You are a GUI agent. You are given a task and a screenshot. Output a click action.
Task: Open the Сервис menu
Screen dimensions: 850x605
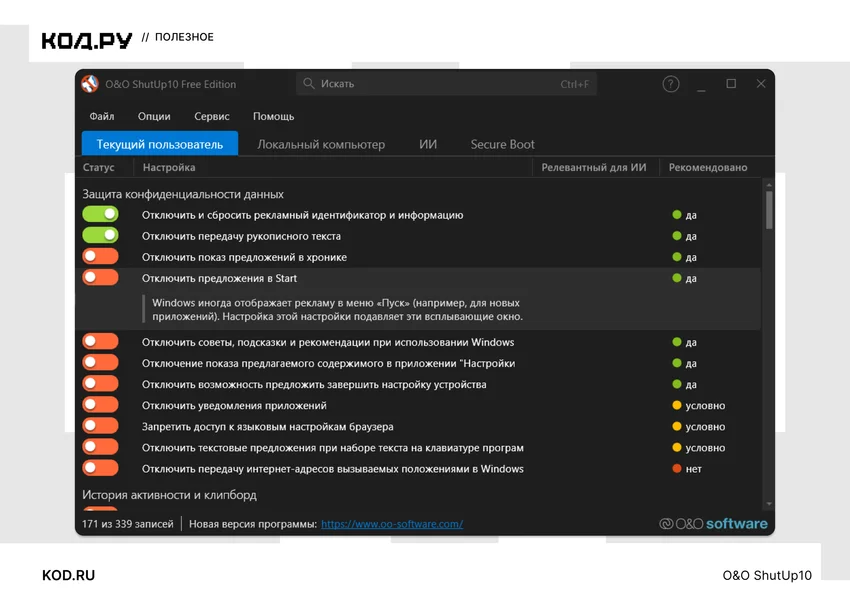(x=211, y=116)
